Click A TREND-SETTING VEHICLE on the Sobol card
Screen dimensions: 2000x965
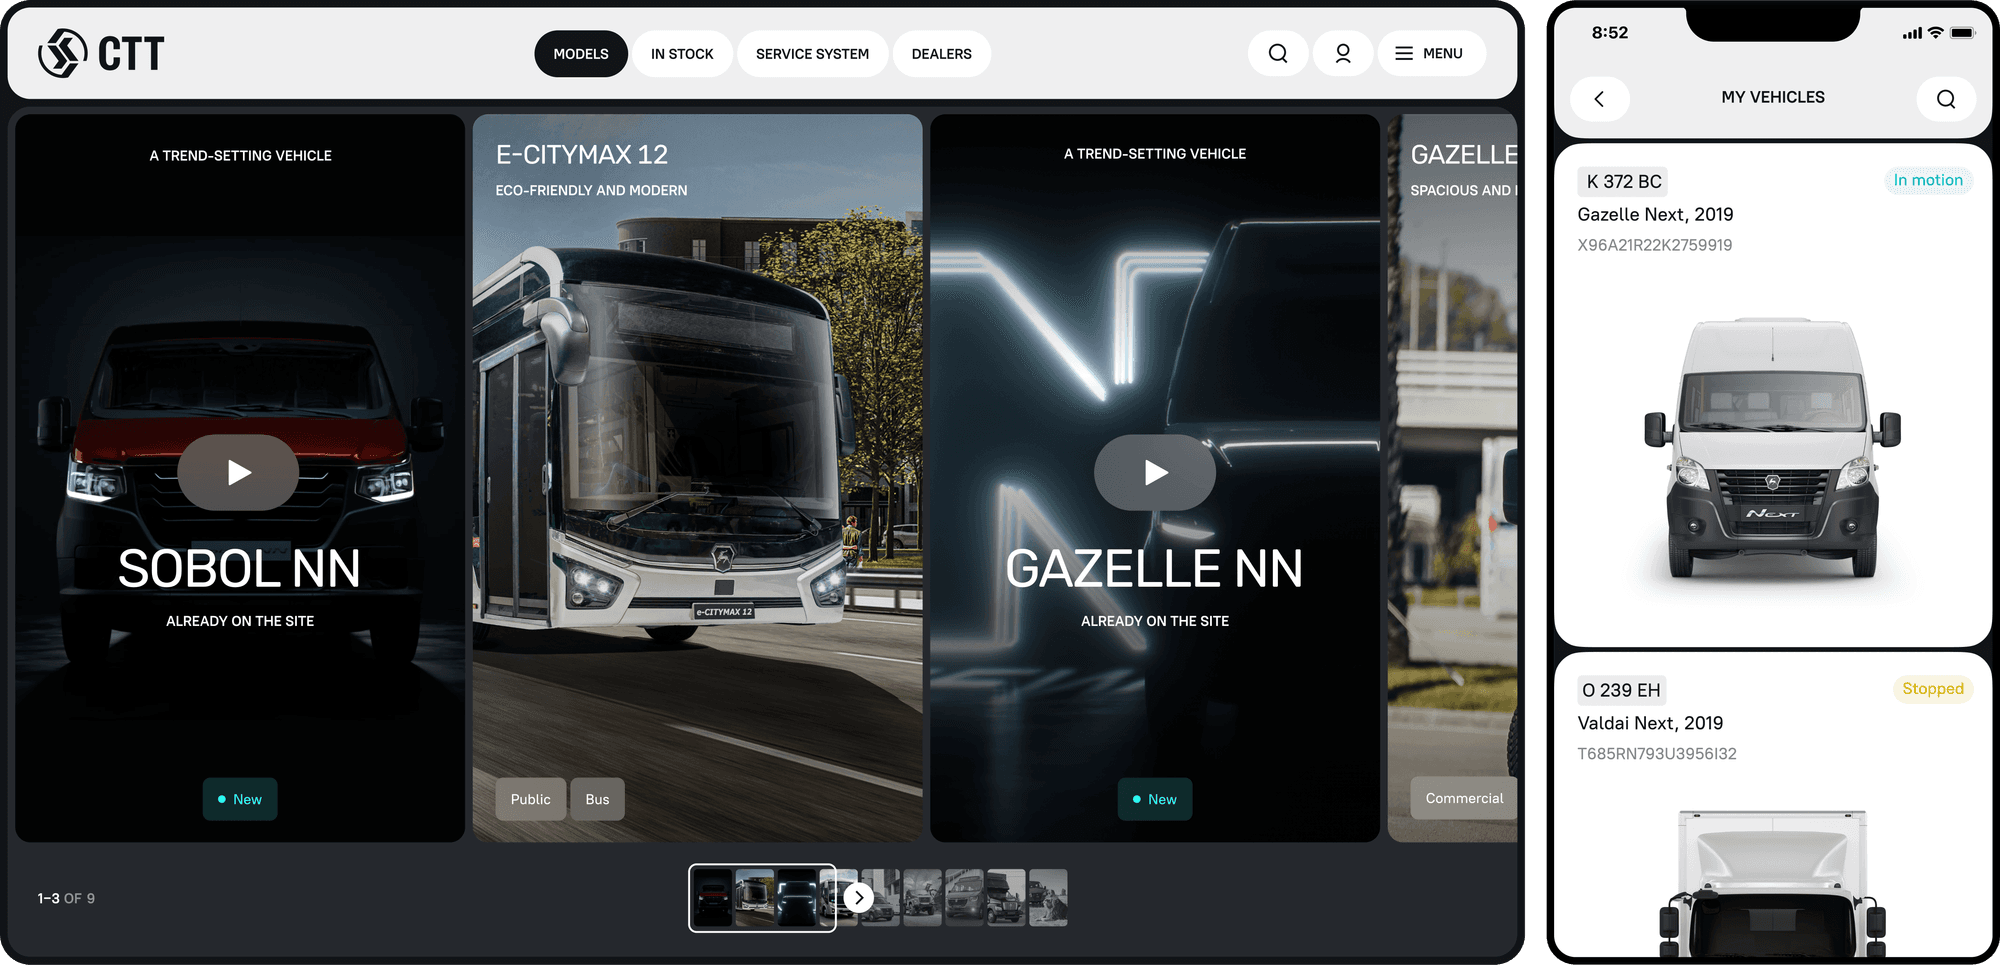tap(241, 156)
